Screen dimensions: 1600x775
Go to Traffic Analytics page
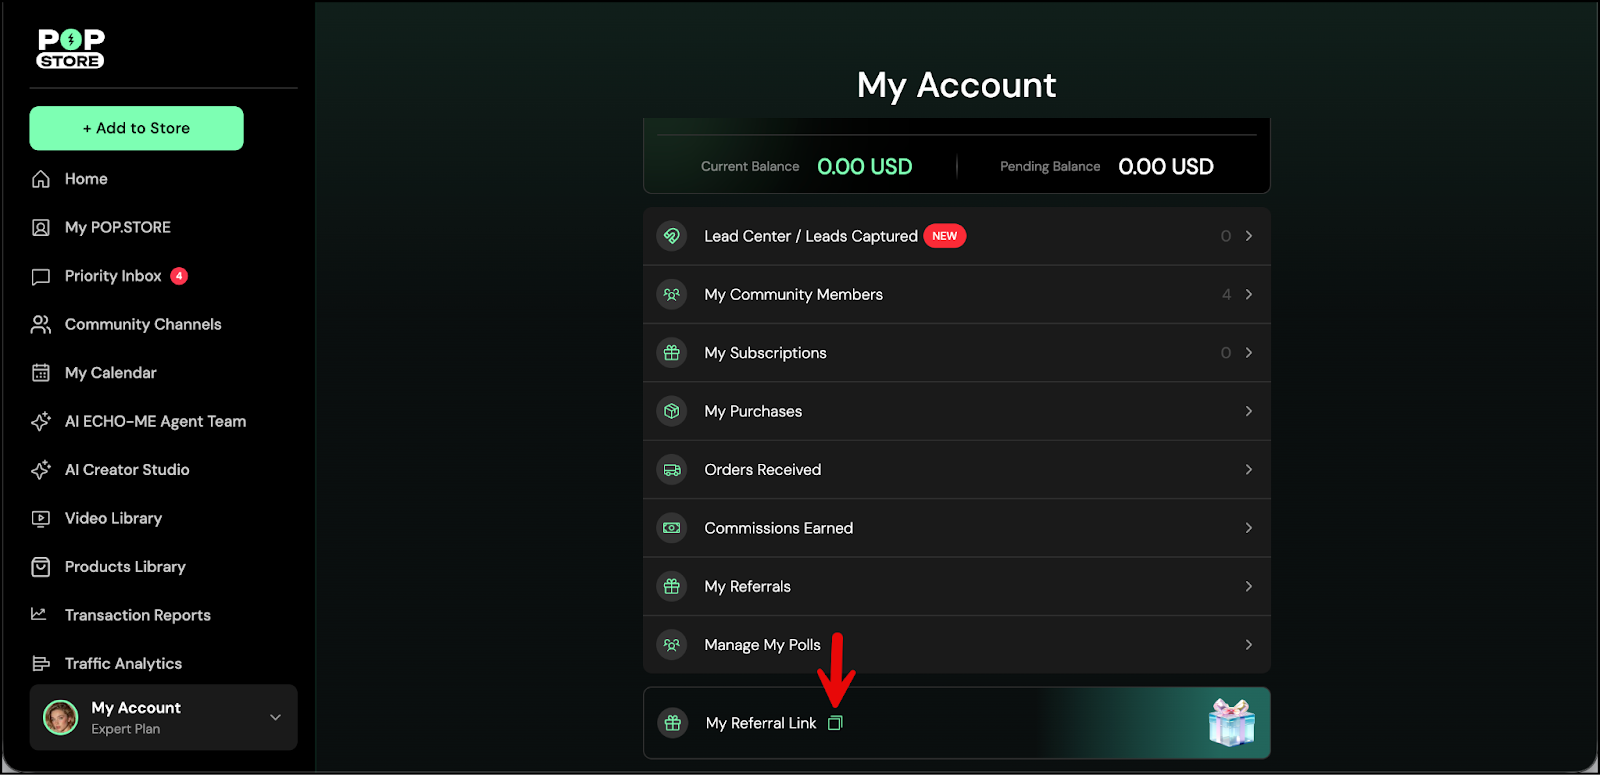click(x=123, y=664)
